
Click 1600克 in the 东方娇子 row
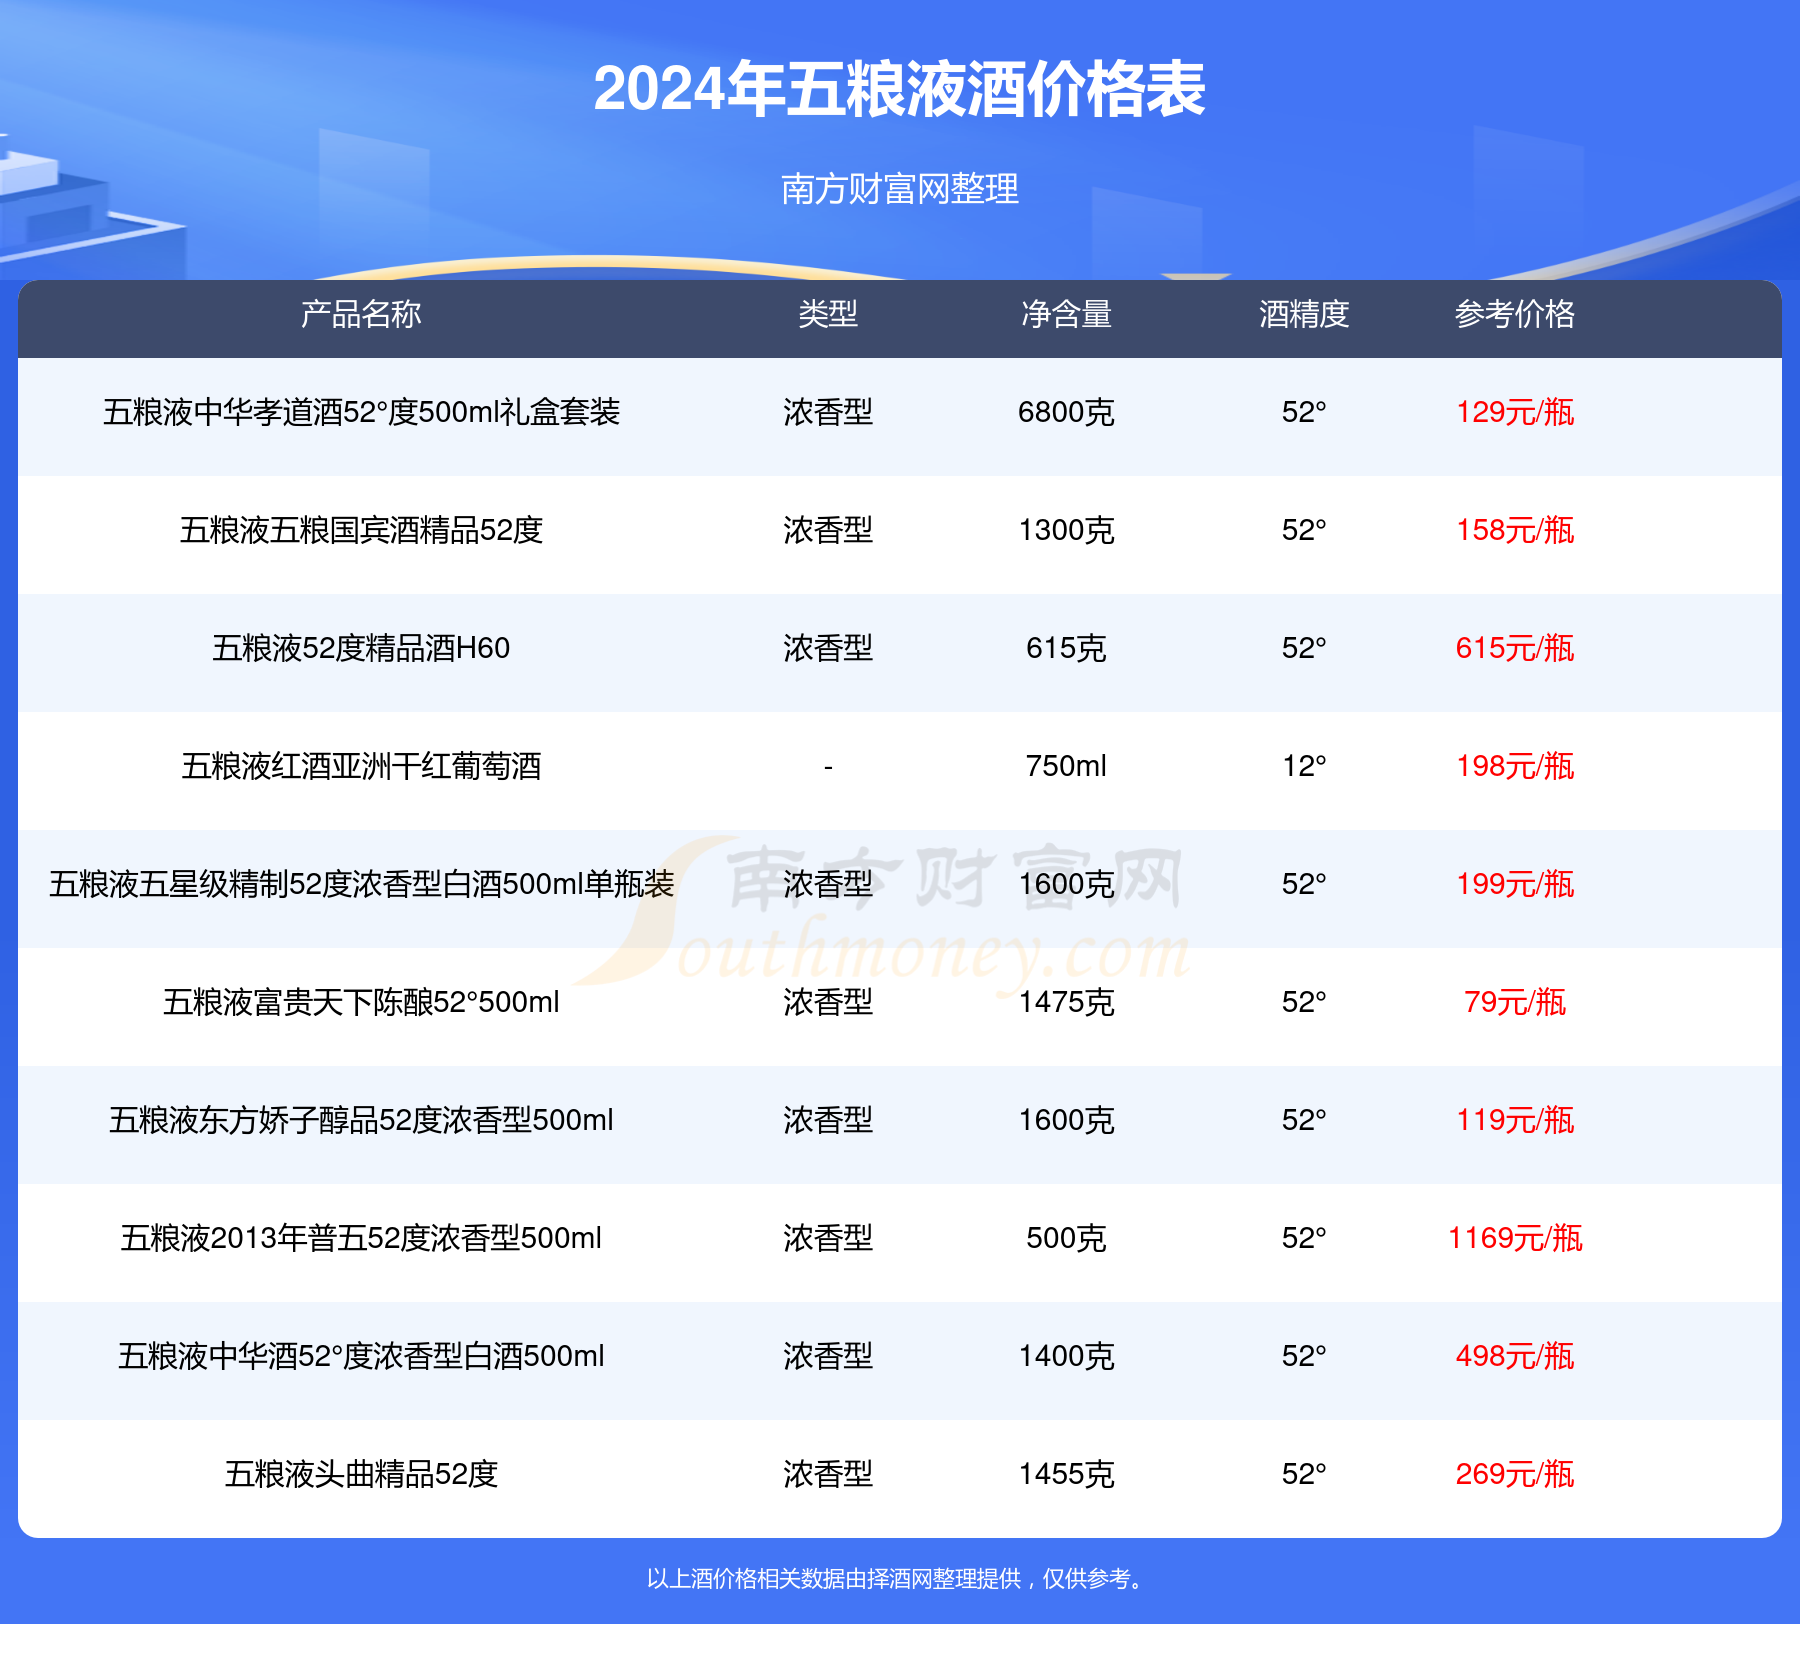[x=1066, y=1120]
